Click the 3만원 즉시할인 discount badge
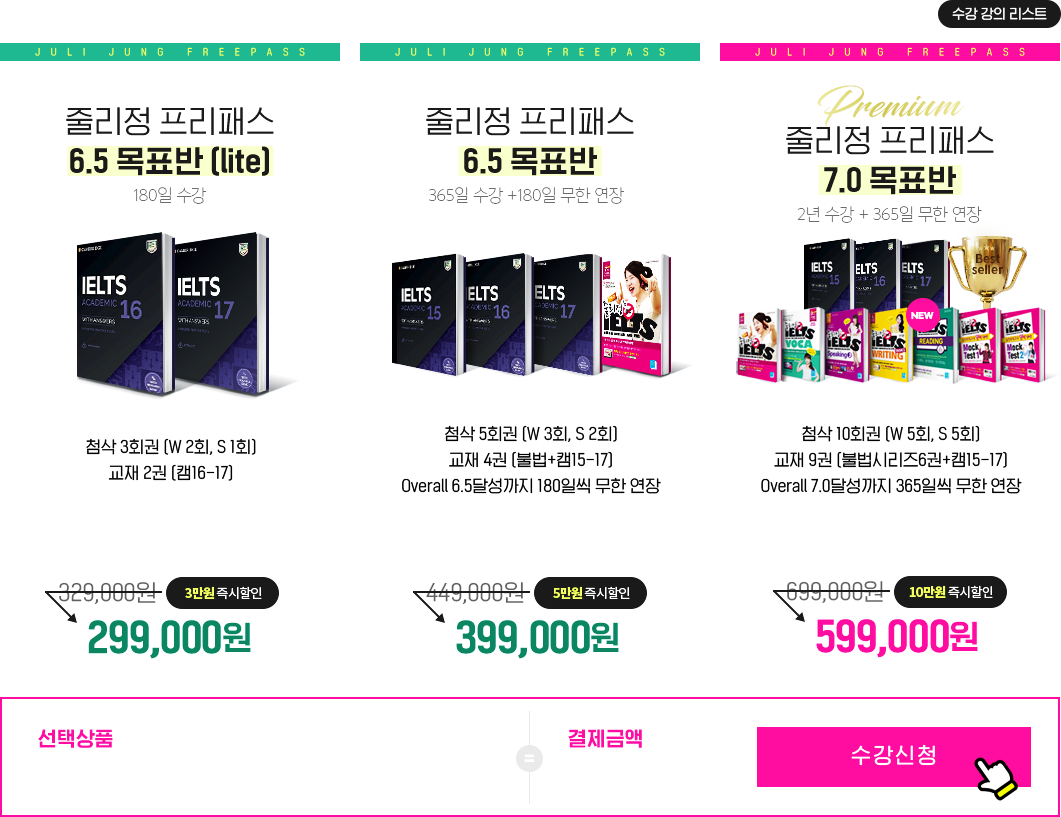This screenshot has width=1061, height=817. [223, 593]
